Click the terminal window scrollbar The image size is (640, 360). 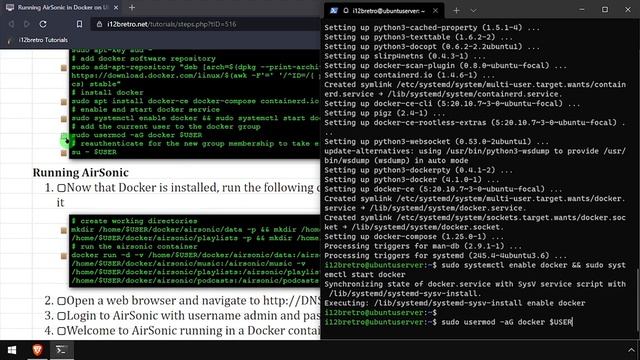tap(637, 300)
